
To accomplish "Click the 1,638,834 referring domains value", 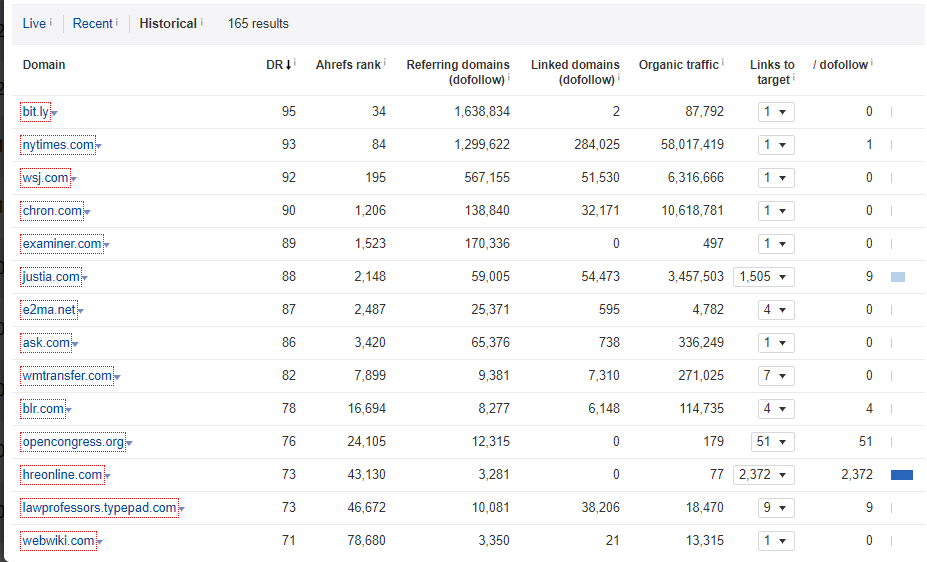I will click(x=482, y=112).
